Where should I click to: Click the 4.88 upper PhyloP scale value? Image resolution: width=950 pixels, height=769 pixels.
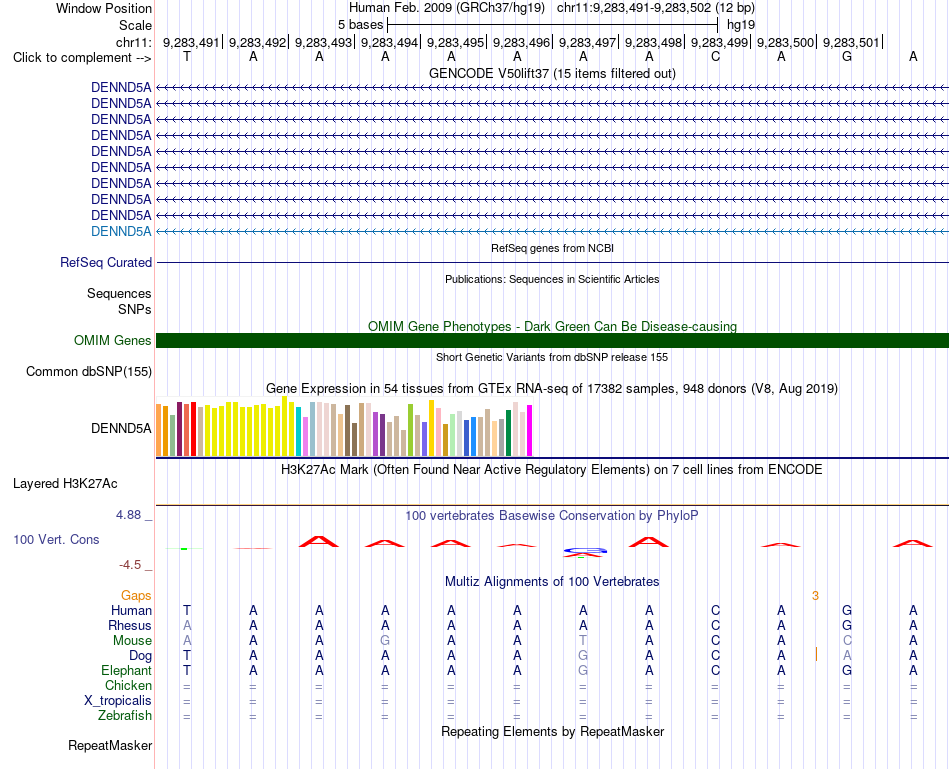click(128, 515)
